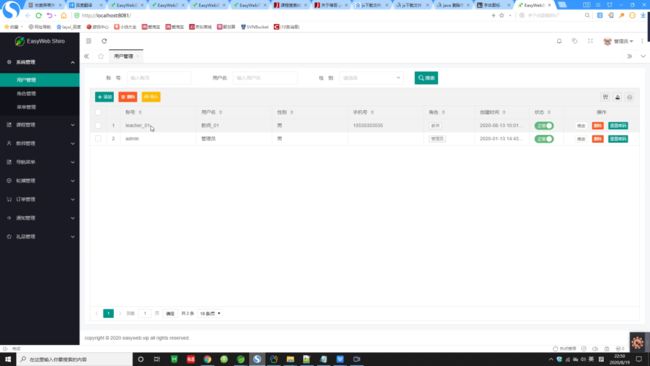Click the jump-to-page number input
Screen dimensions: 650x366
tap(145, 313)
